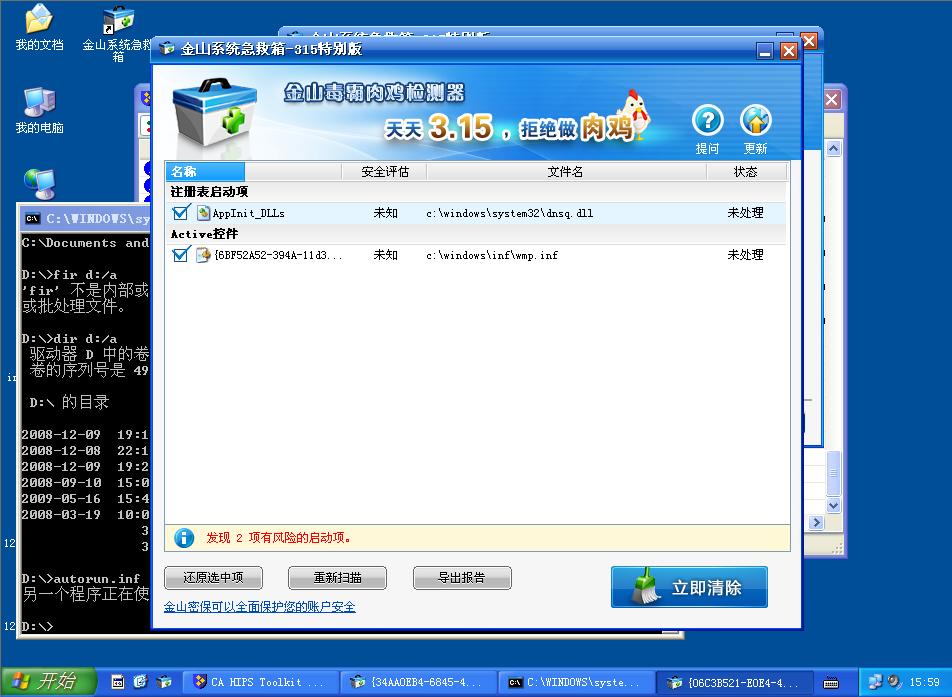Click the first-aid kit quick launch icon

point(164,682)
